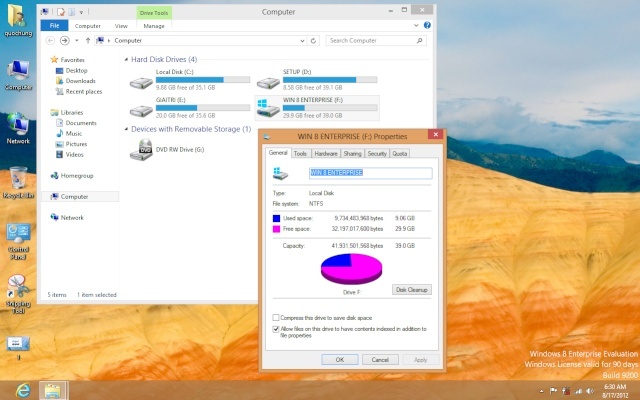Open Explorer help question mark
Viewport: 640px width, 400px height.
coord(427,25)
